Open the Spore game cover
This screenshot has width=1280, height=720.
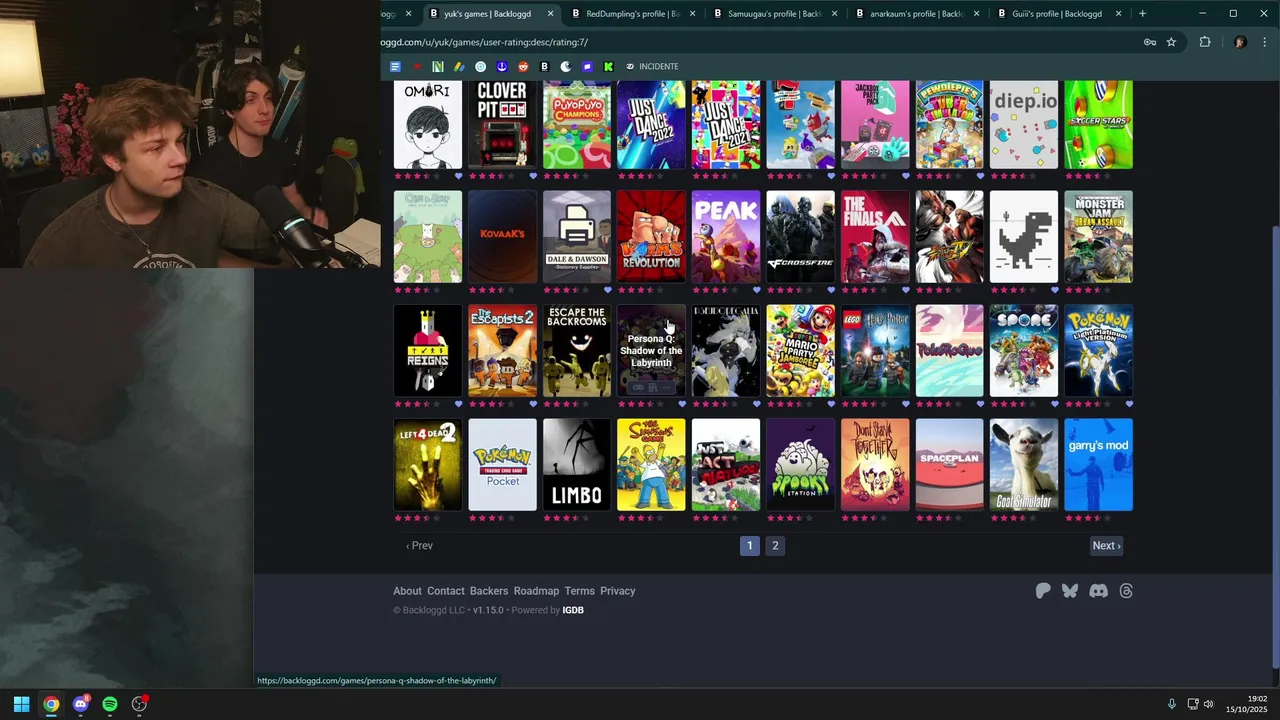tap(1024, 351)
